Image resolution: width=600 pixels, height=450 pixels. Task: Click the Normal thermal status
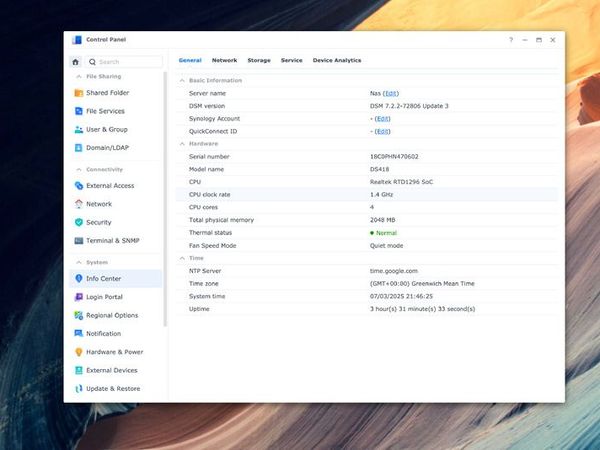(x=383, y=233)
